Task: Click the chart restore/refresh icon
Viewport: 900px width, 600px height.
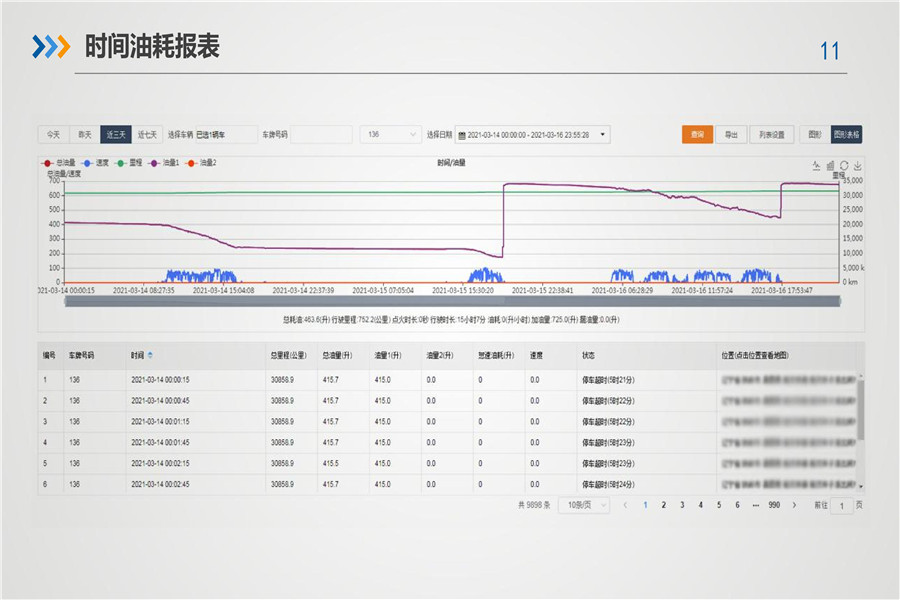Action: click(843, 165)
